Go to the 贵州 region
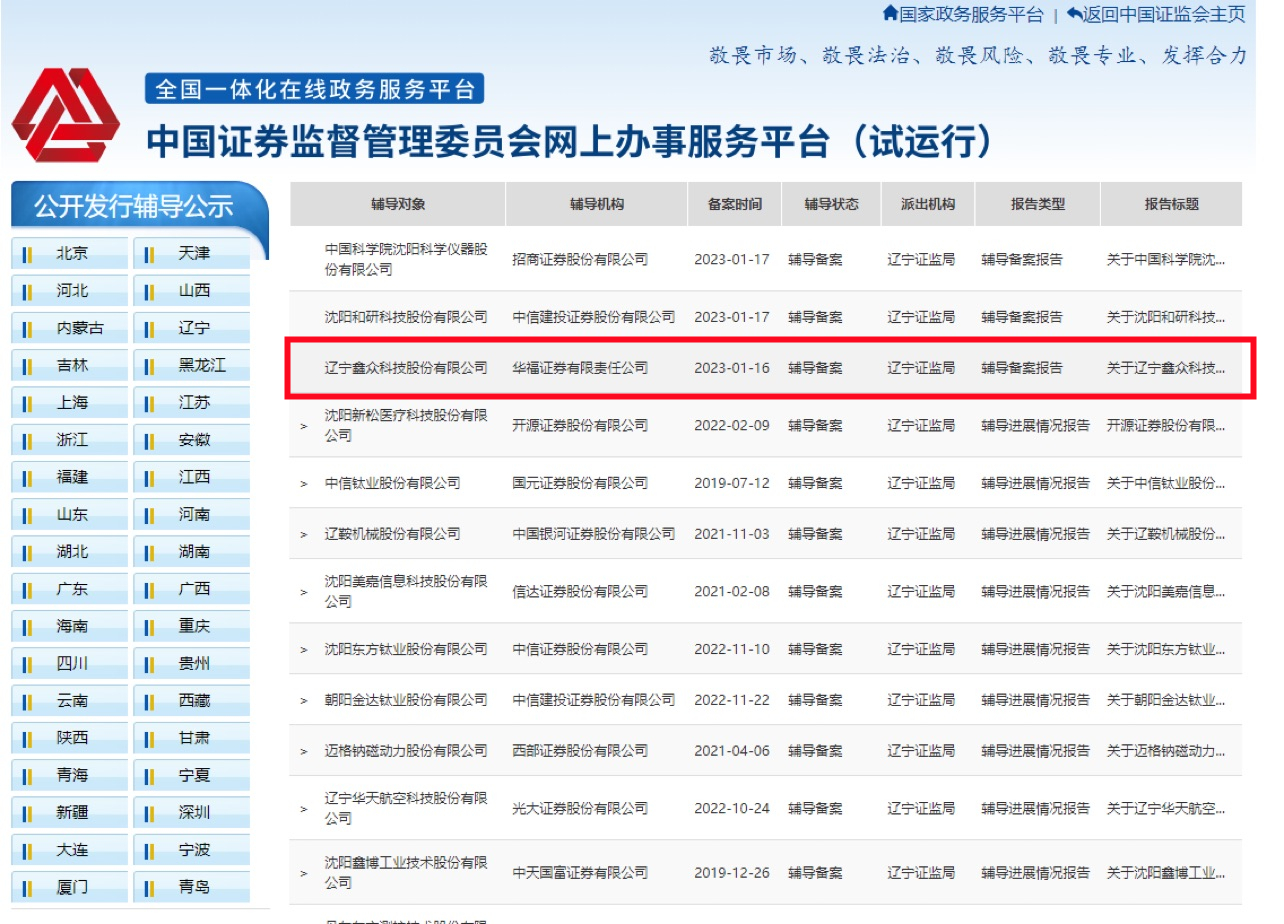The image size is (1284, 924). point(193,664)
